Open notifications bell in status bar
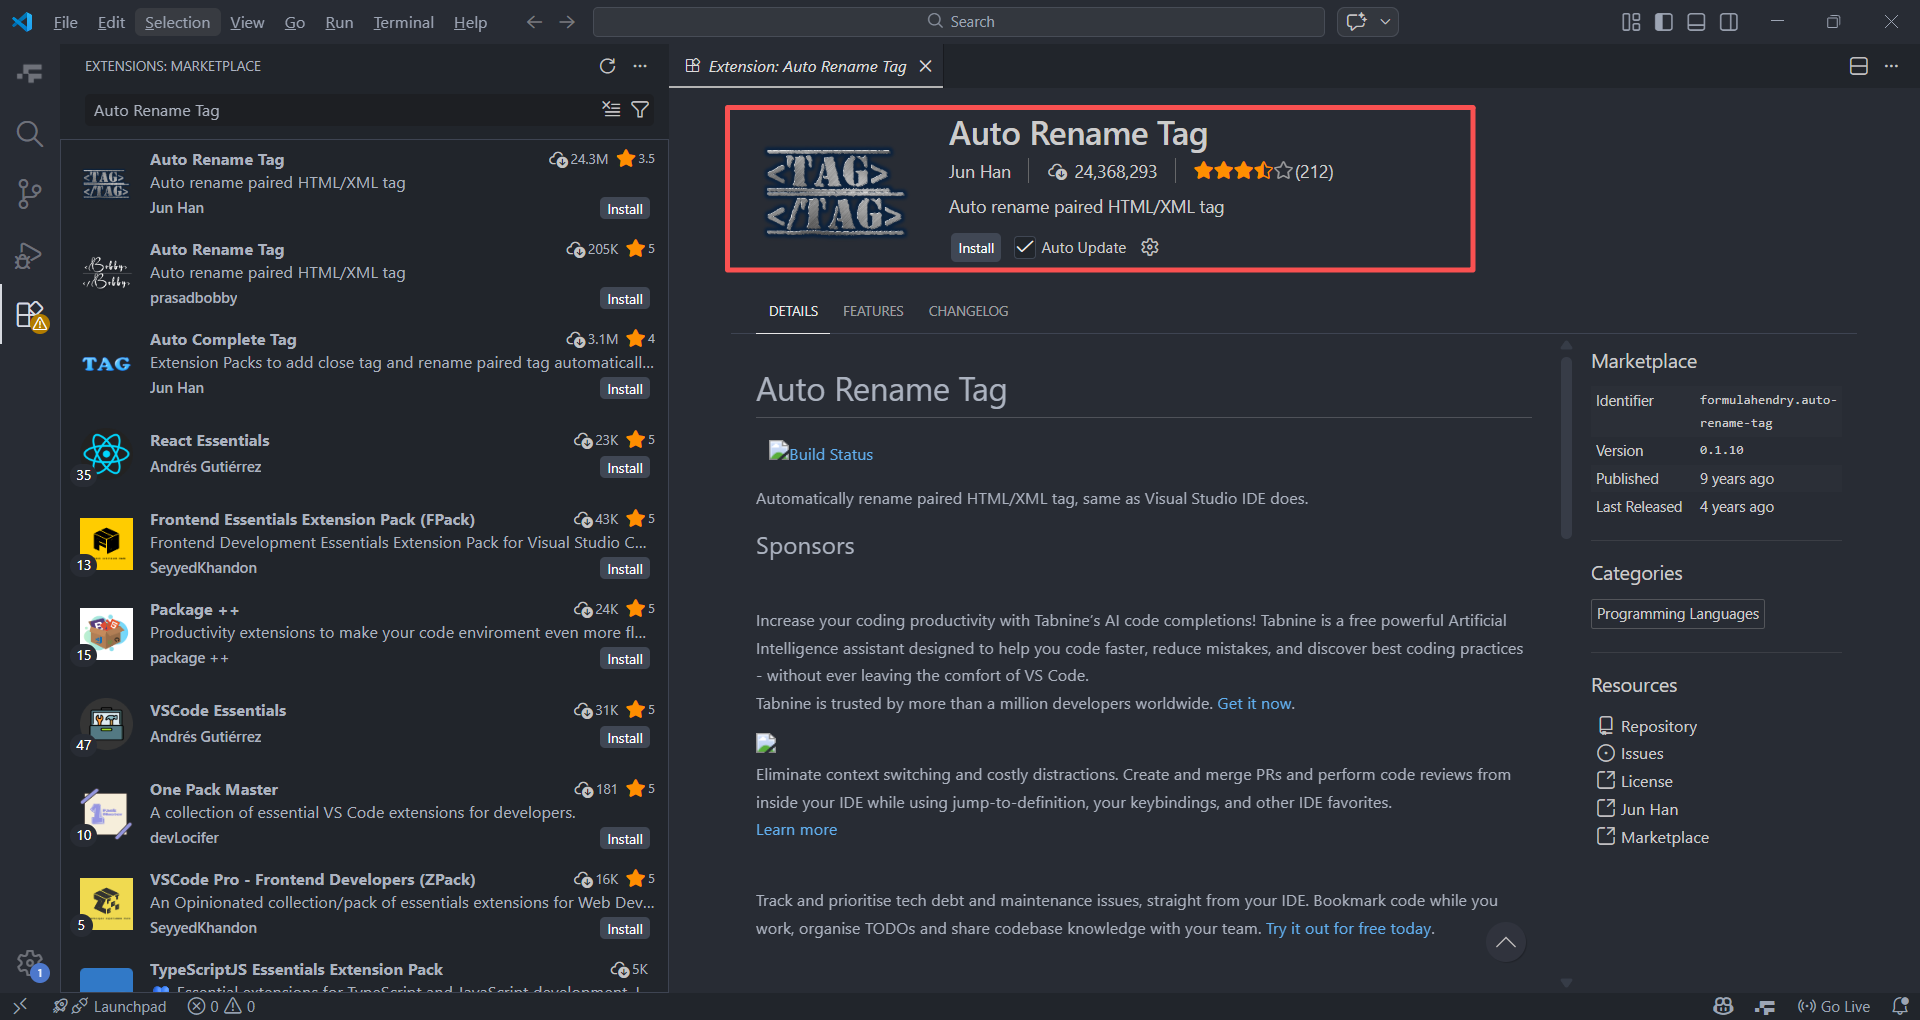 1900,1006
